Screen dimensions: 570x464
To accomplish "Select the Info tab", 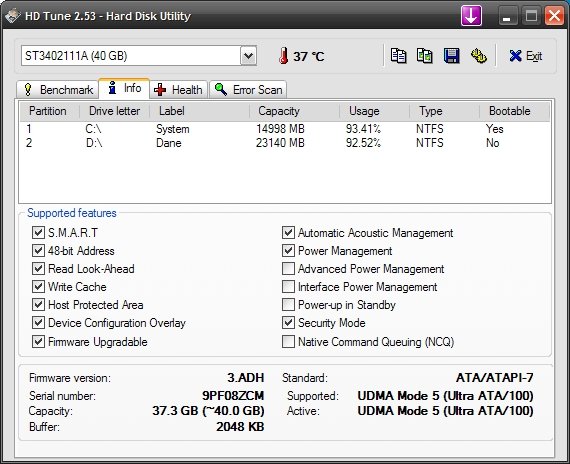I will [124, 88].
